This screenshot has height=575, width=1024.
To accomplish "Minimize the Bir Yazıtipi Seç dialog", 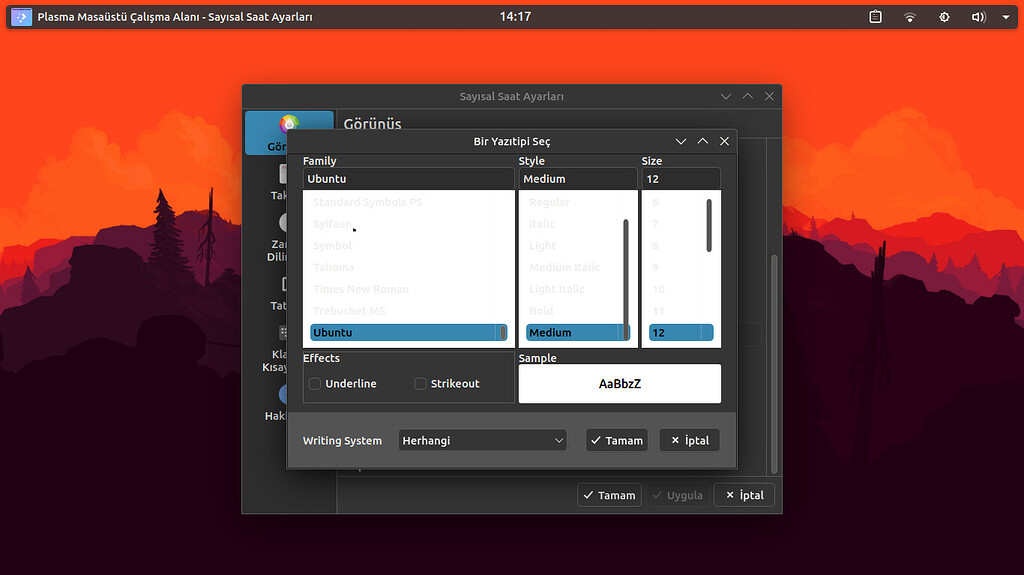I will (x=680, y=141).
